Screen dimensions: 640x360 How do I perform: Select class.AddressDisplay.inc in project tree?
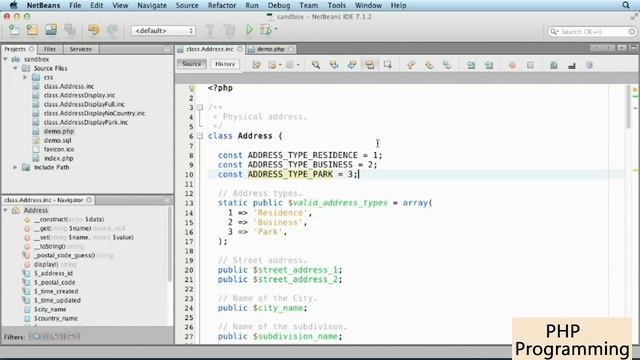[79, 95]
